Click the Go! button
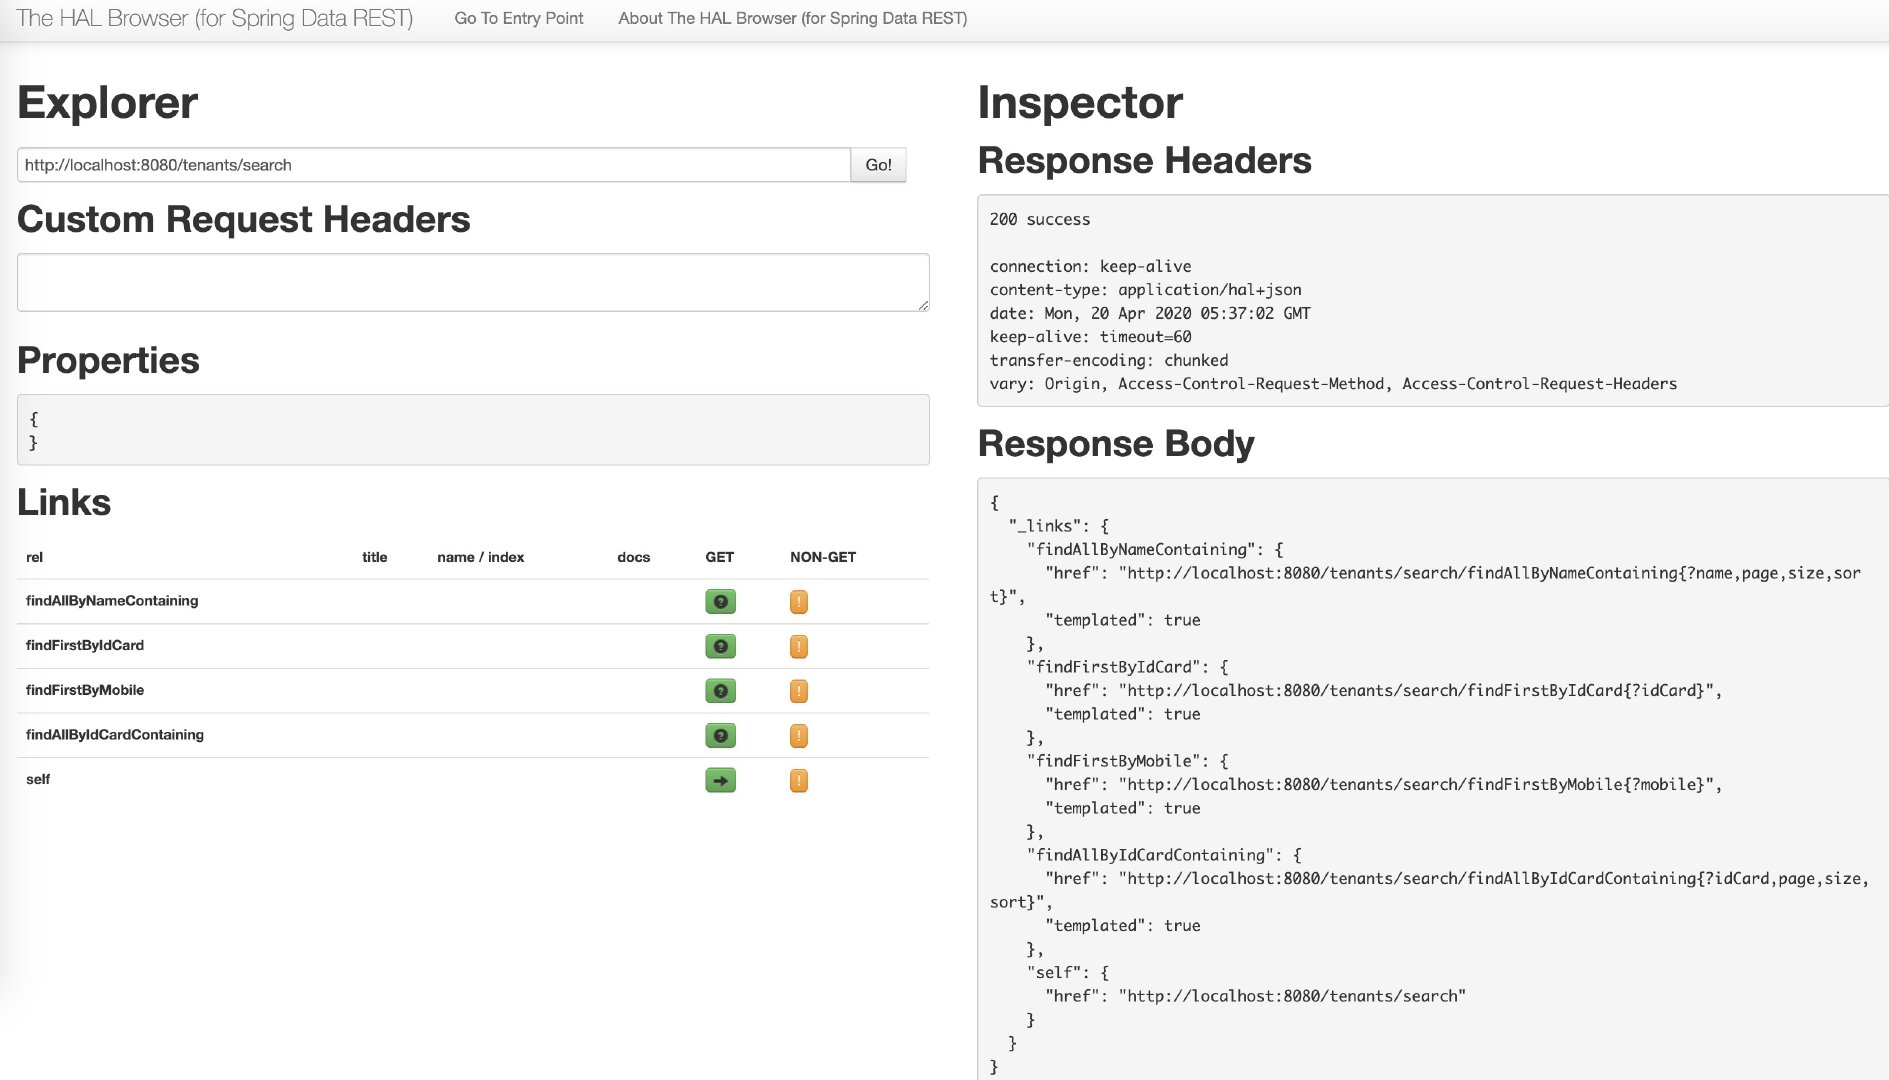 877,164
